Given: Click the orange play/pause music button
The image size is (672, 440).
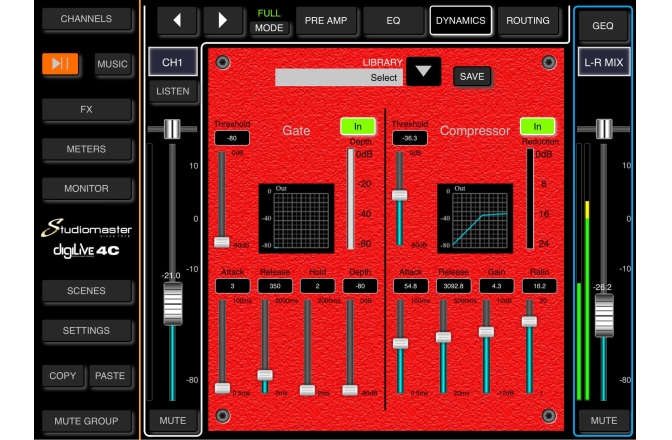Looking at the screenshot, I should (x=60, y=64).
